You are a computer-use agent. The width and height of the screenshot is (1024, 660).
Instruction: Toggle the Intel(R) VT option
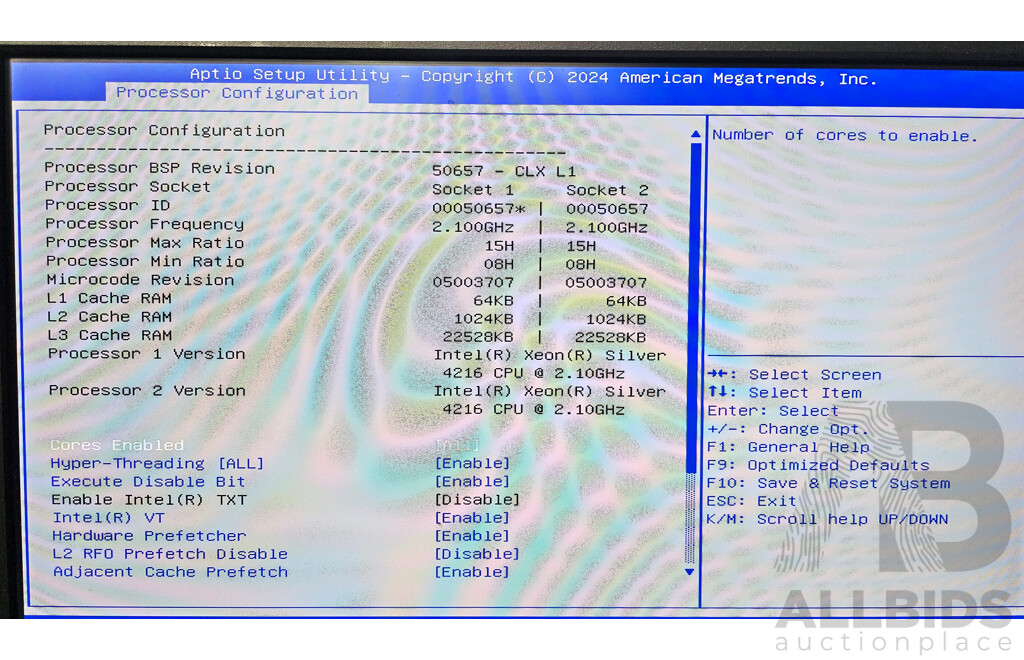point(281,518)
